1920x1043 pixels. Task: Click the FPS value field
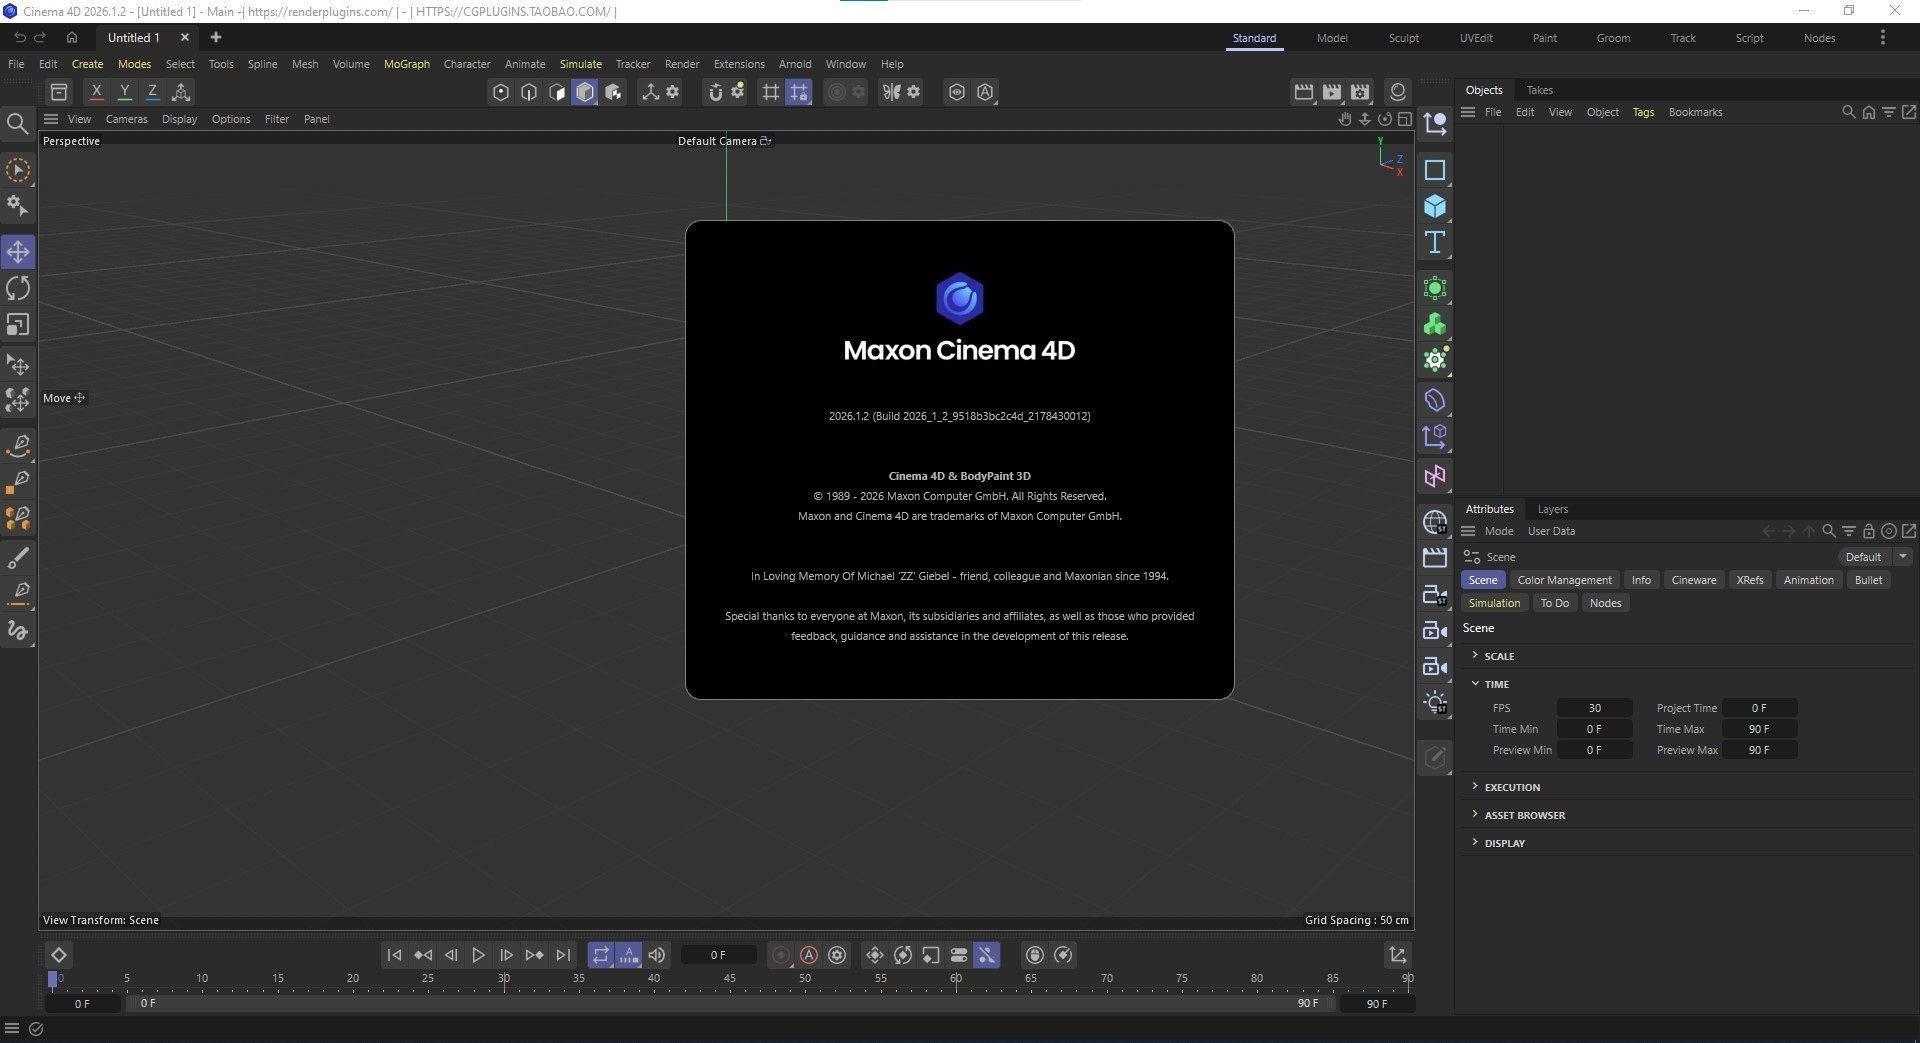click(x=1594, y=708)
